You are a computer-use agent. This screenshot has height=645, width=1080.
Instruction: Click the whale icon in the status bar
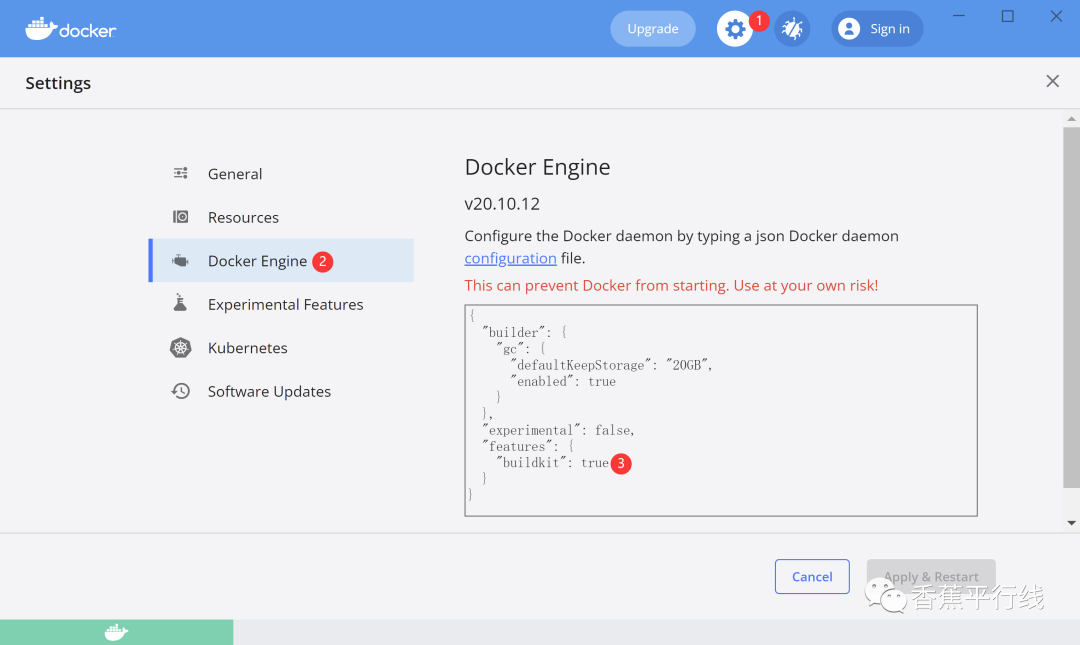[x=117, y=632]
